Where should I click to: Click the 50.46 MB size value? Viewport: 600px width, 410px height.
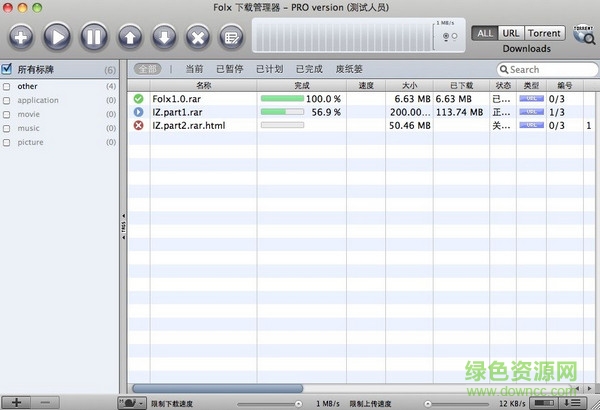(410, 125)
